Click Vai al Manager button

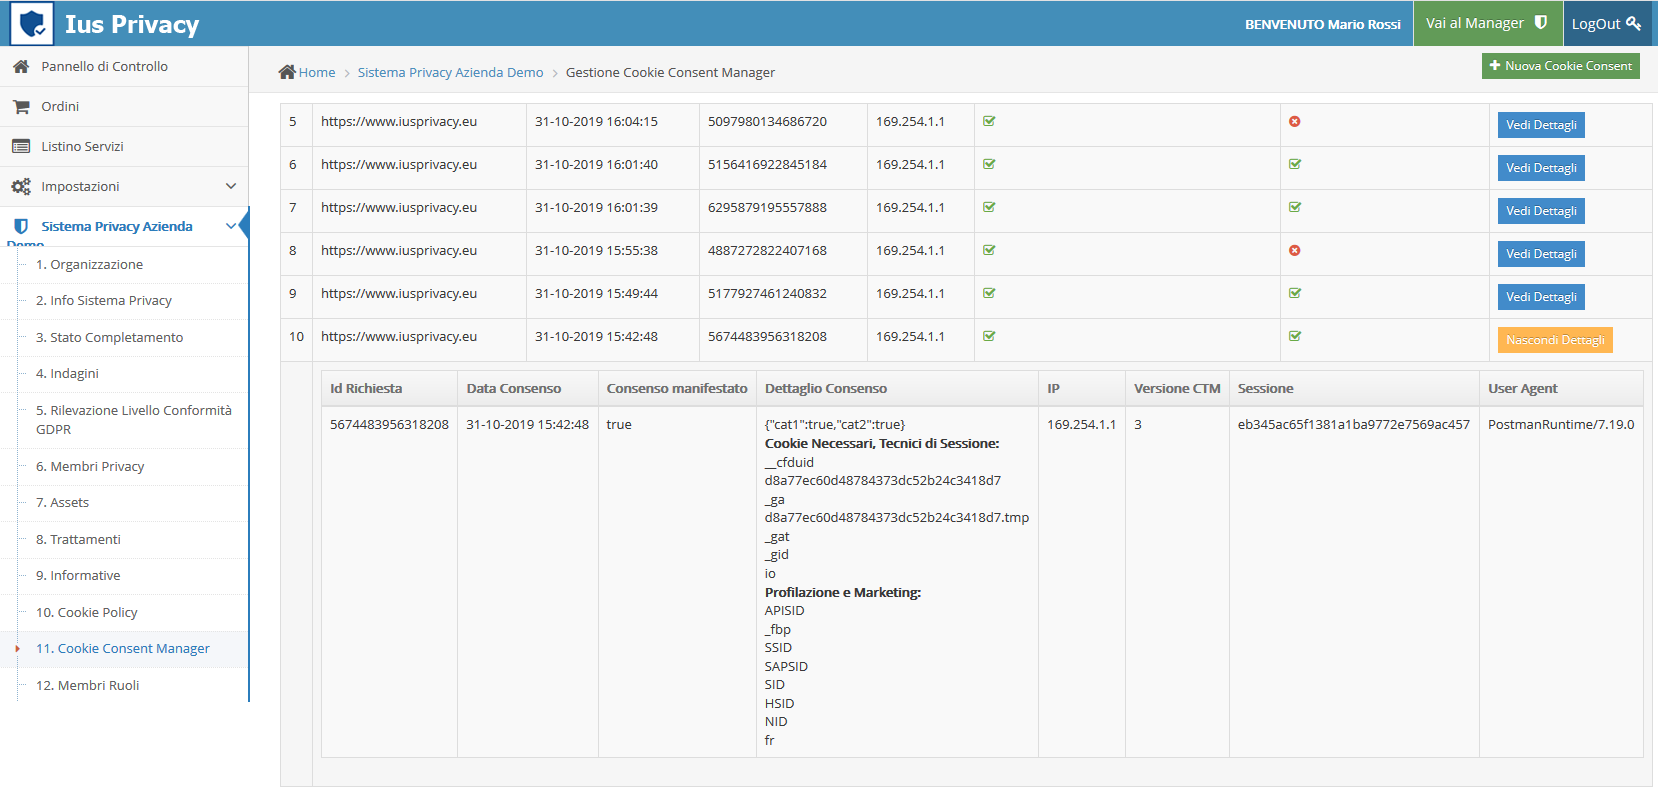(1487, 23)
